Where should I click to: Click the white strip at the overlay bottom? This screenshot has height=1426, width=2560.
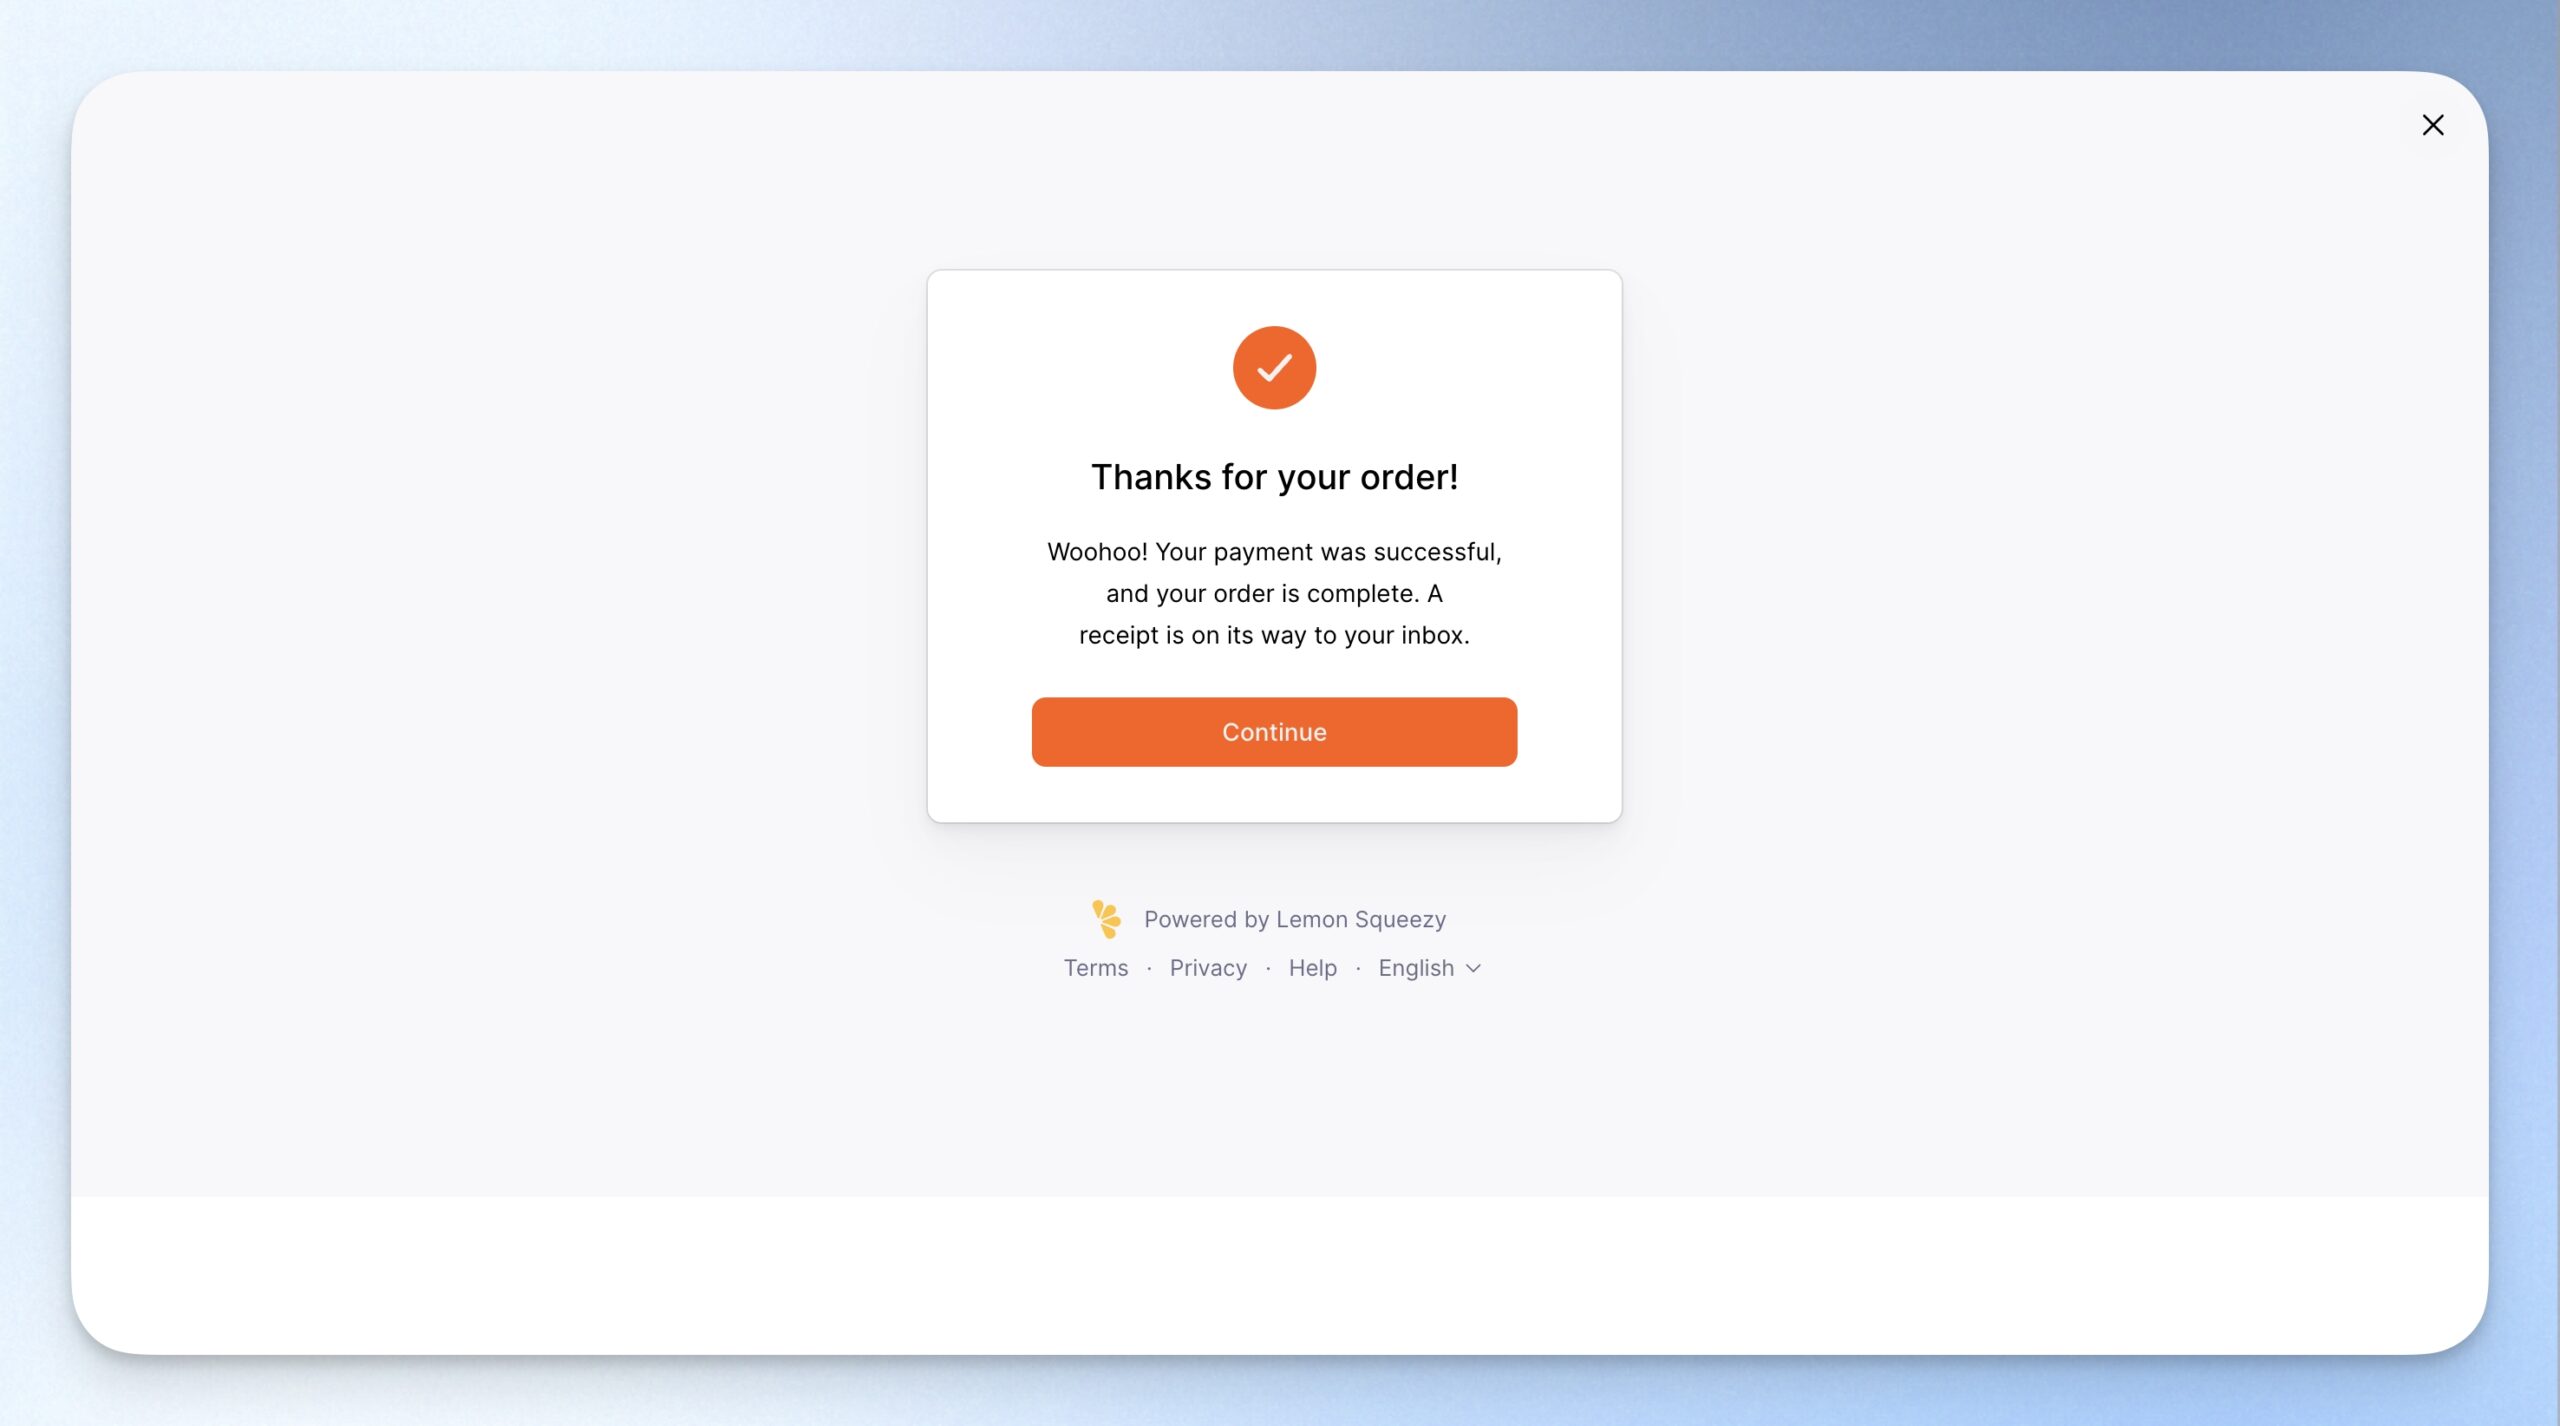click(x=1279, y=1275)
